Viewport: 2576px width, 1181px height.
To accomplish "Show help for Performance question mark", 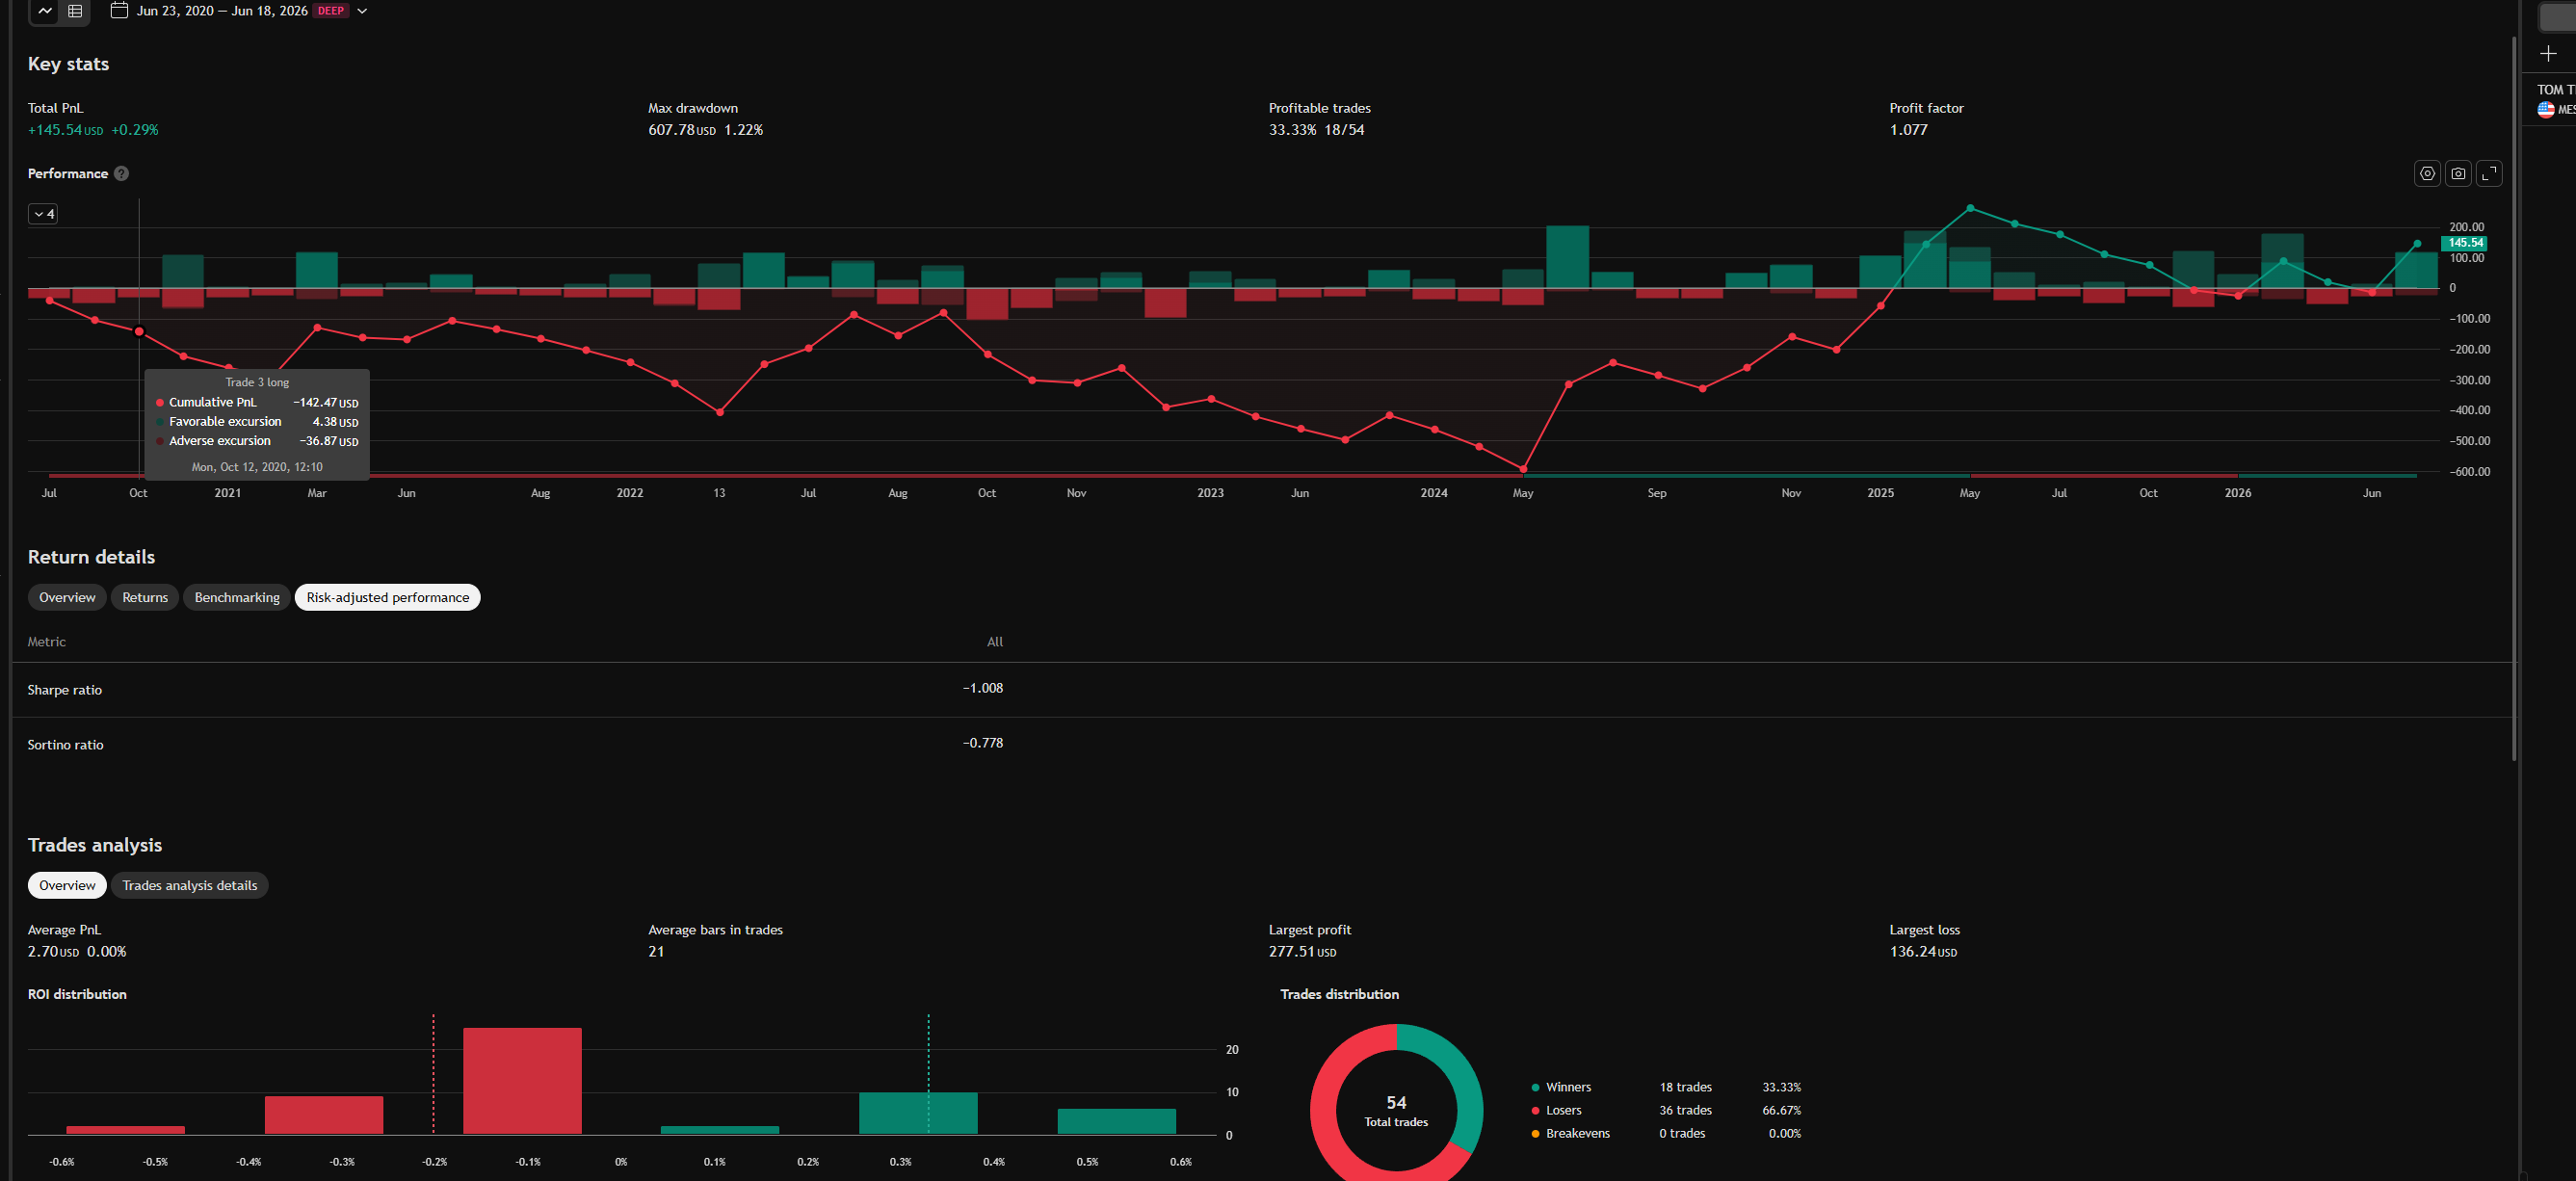I will coord(121,173).
